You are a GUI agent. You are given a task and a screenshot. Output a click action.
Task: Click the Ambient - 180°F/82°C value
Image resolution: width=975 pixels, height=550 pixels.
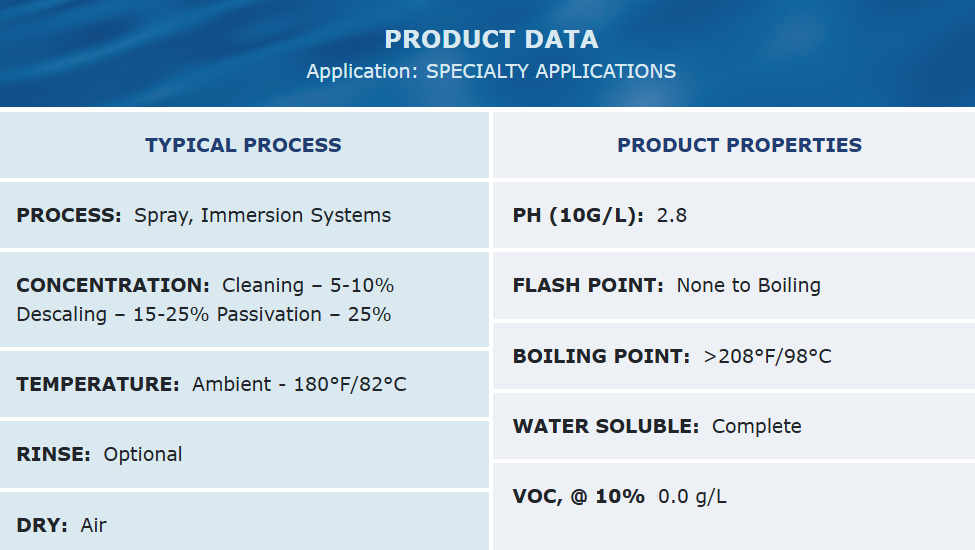(x=299, y=384)
